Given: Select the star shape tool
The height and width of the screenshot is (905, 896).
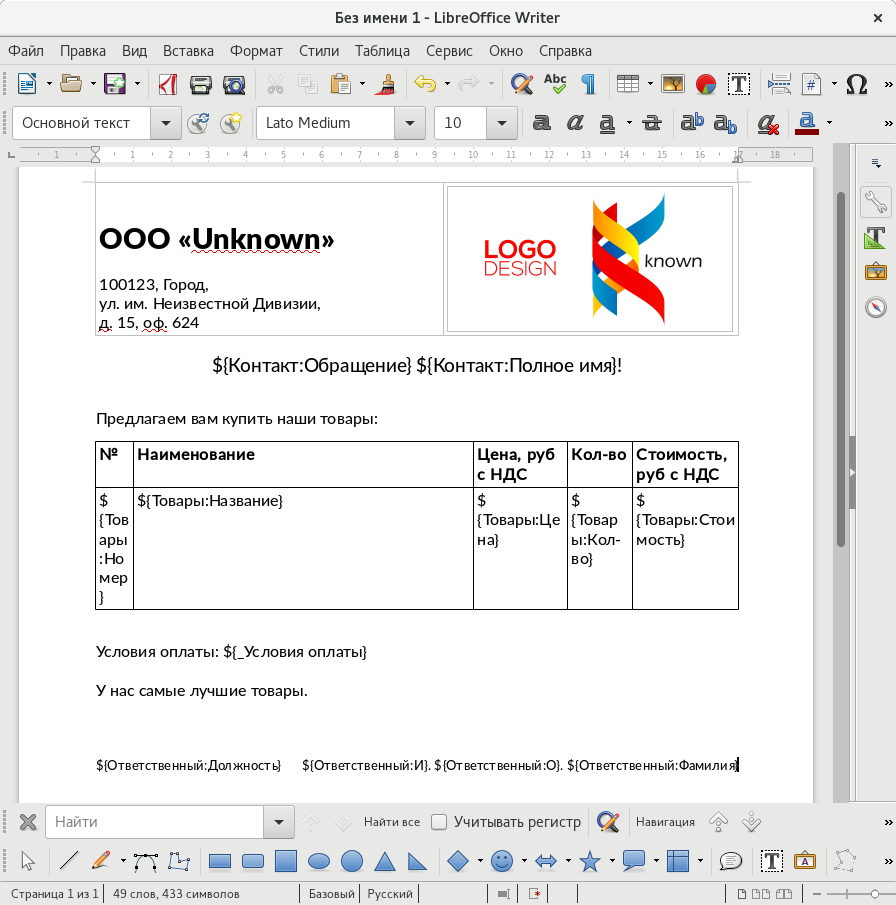Looking at the screenshot, I should 590,860.
